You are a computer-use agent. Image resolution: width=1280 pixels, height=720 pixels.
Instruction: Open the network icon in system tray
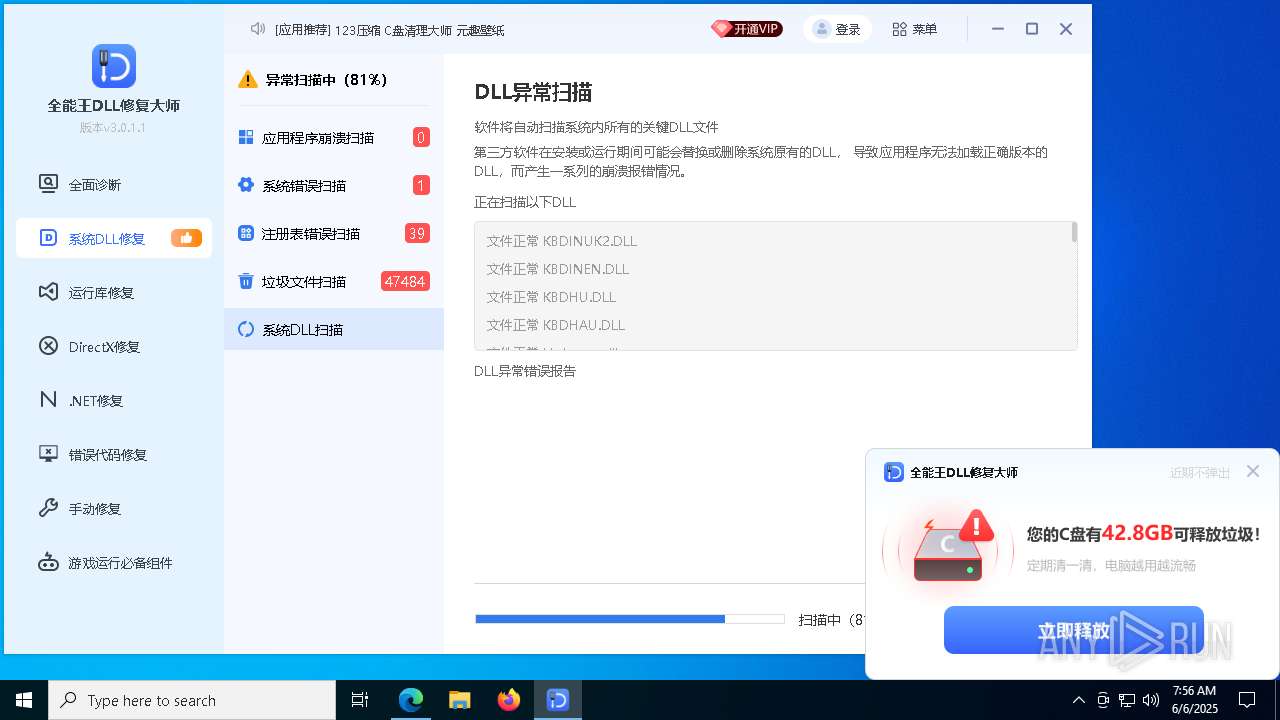[x=1127, y=700]
